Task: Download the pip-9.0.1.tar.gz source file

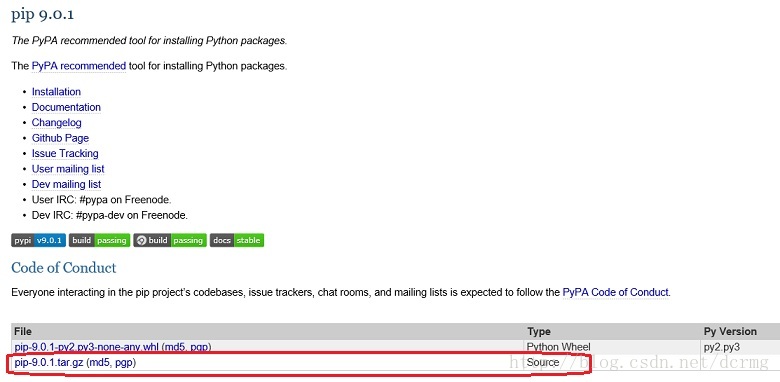Action: click(49, 363)
